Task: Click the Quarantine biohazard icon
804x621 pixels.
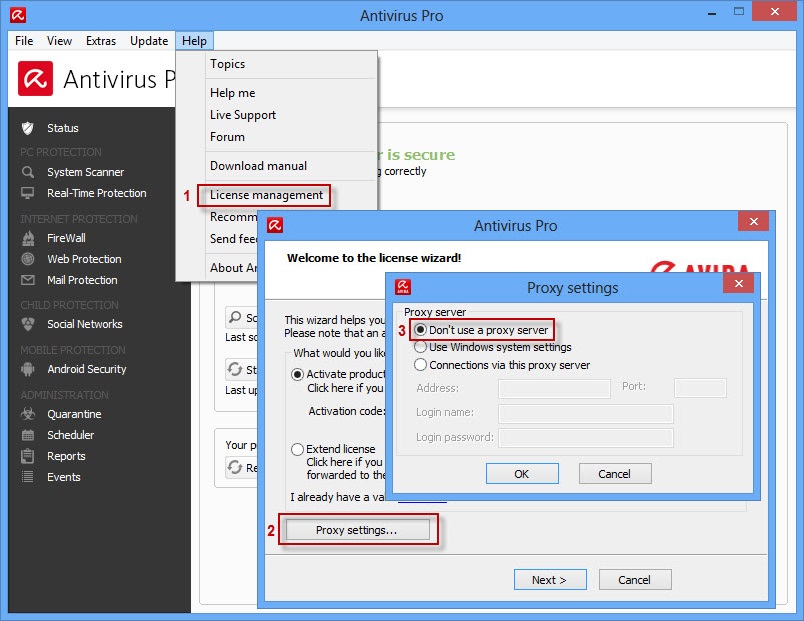Action: (28, 414)
